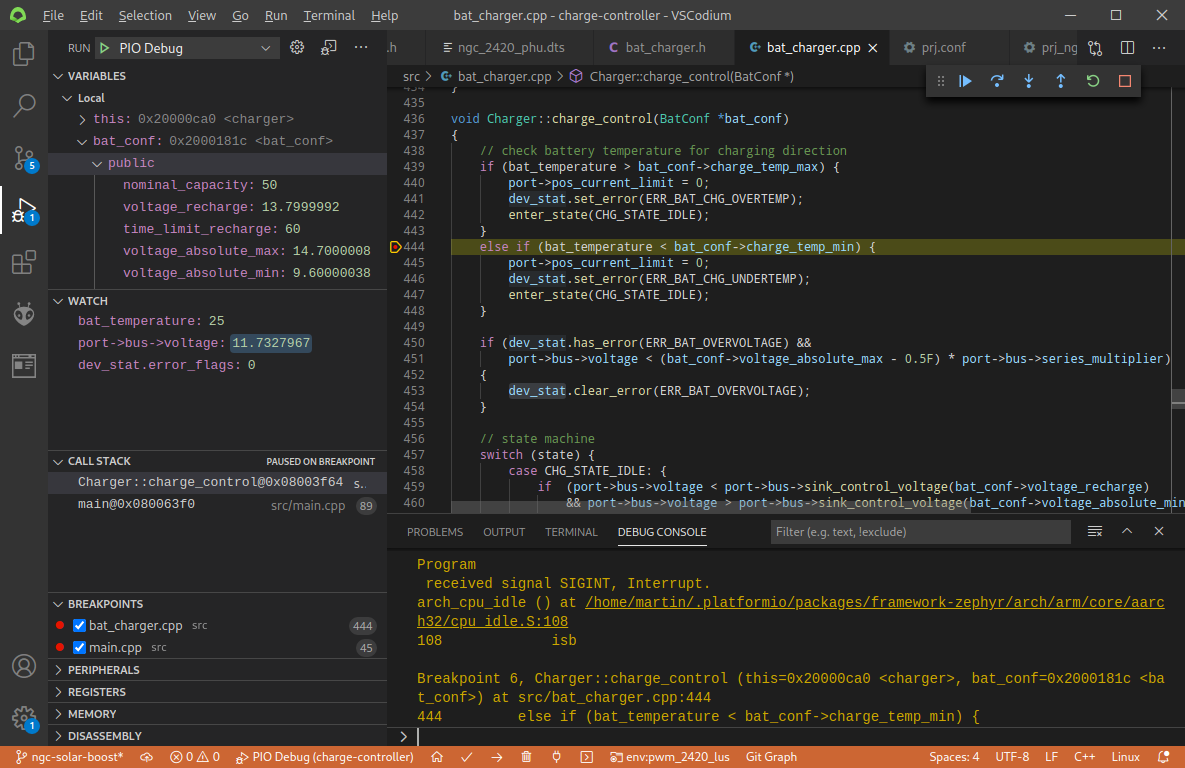
Task: Click PlatformIO serial monitor plug icon
Action: pyautogui.click(x=556, y=757)
